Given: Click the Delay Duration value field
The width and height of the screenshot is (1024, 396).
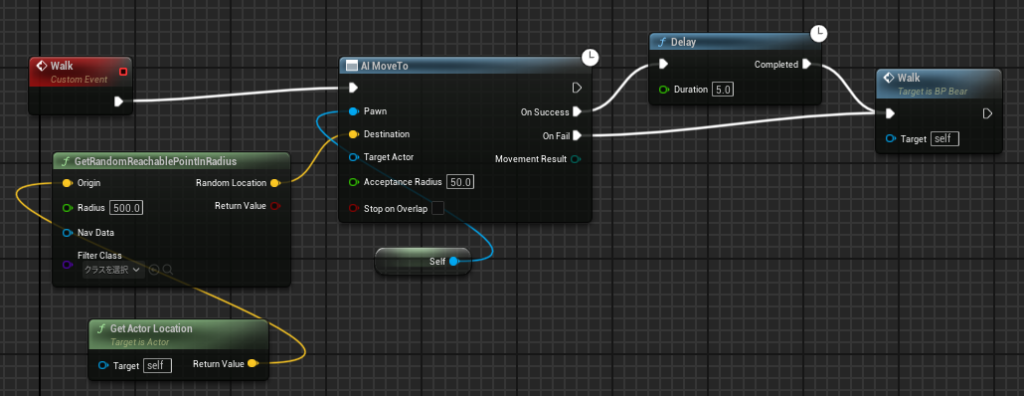Looking at the screenshot, I should pos(722,89).
